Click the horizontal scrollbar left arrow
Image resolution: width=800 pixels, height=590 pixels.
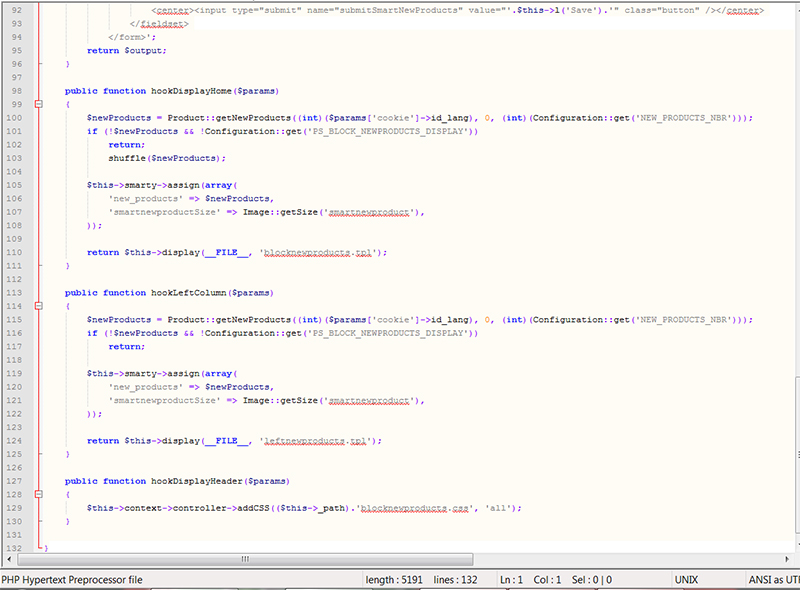[x=9, y=559]
